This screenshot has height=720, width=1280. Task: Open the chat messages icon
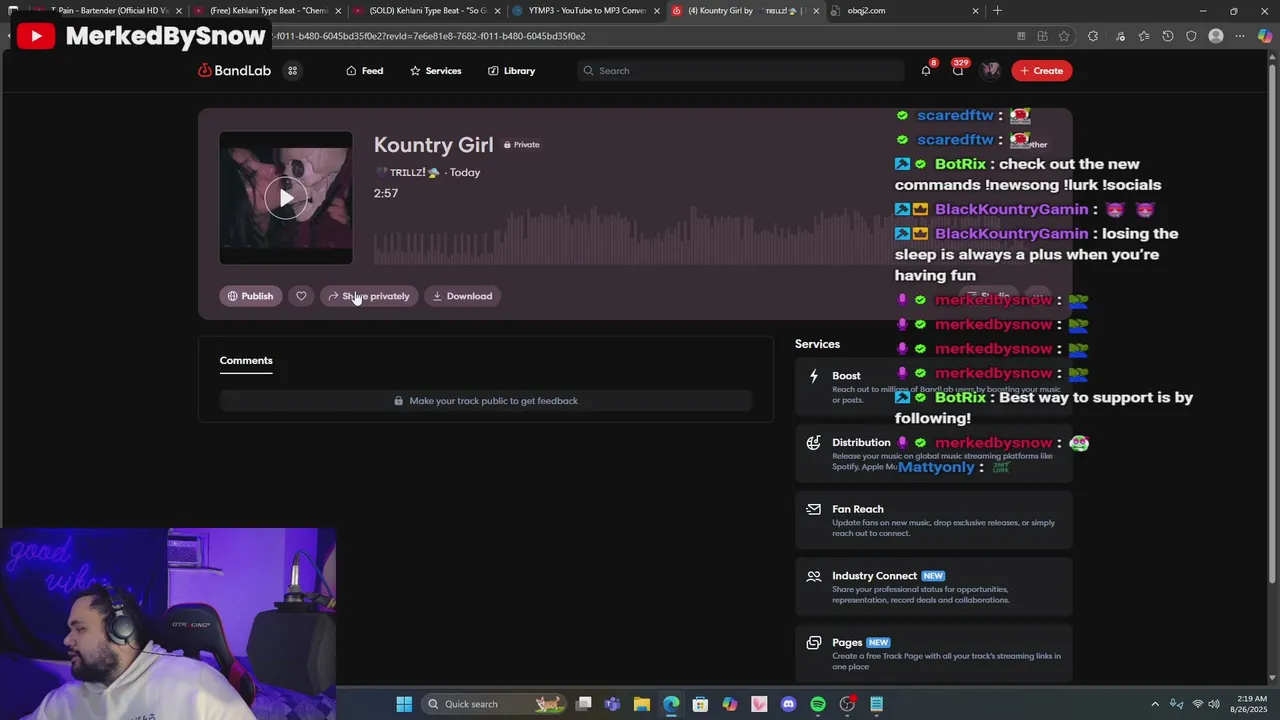(x=958, y=71)
